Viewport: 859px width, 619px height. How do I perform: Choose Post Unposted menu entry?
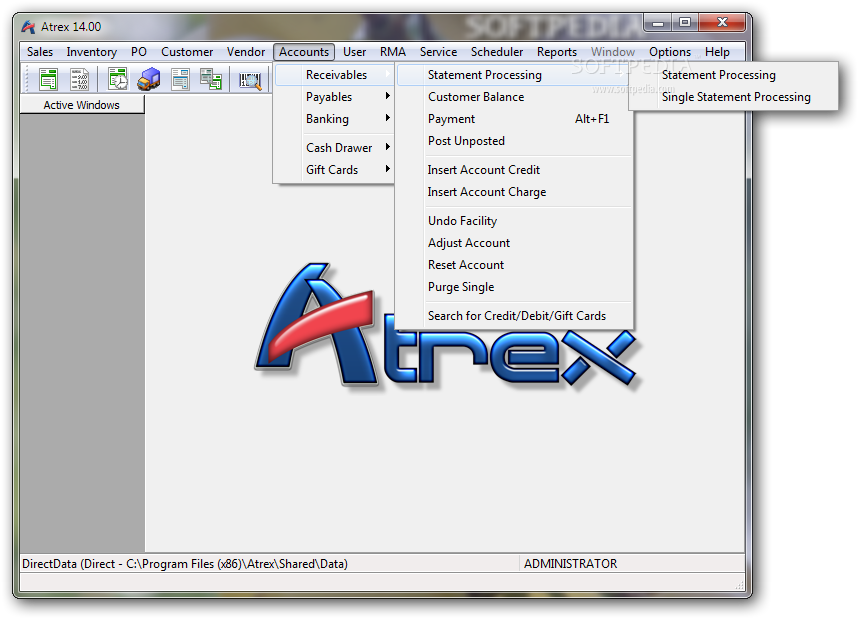tap(514, 140)
